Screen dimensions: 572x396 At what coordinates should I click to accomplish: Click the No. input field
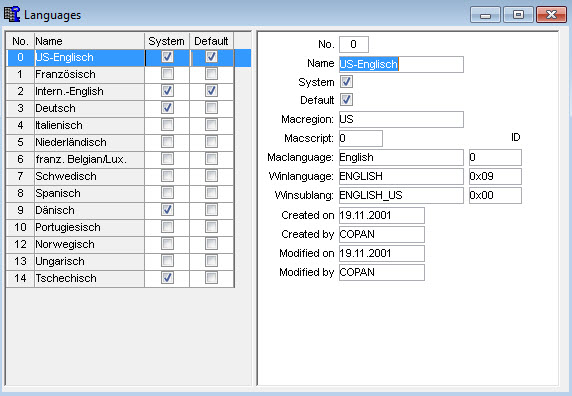(x=353, y=44)
